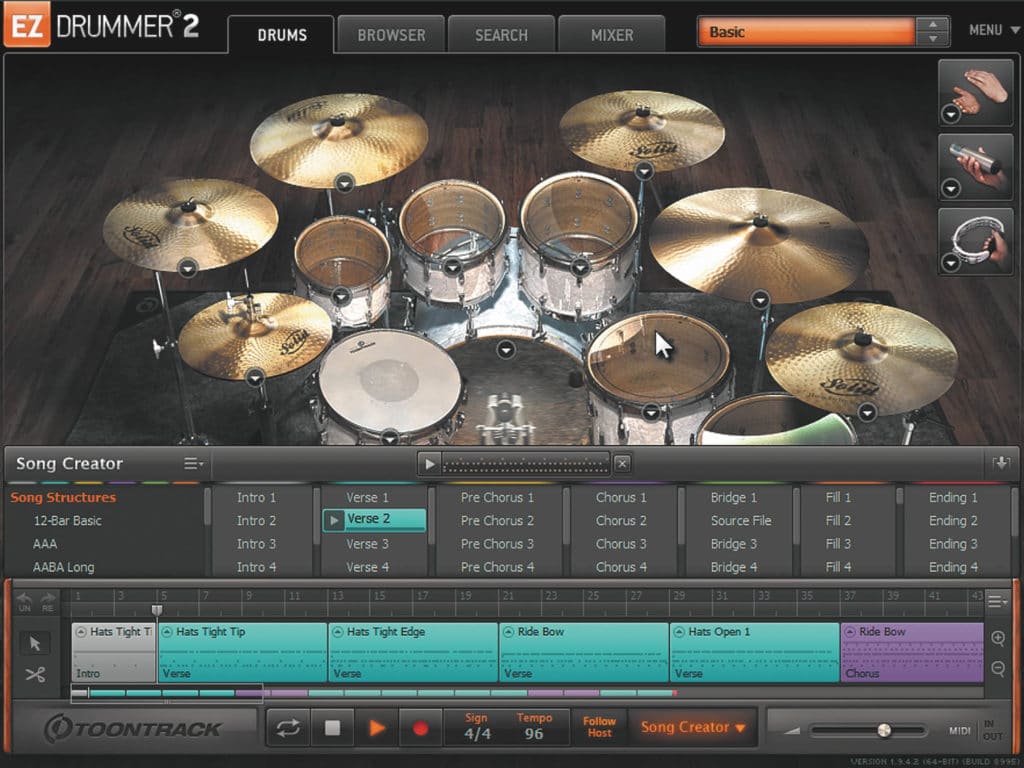Stop playback with the transport stop button
The image size is (1024, 768).
(x=332, y=728)
